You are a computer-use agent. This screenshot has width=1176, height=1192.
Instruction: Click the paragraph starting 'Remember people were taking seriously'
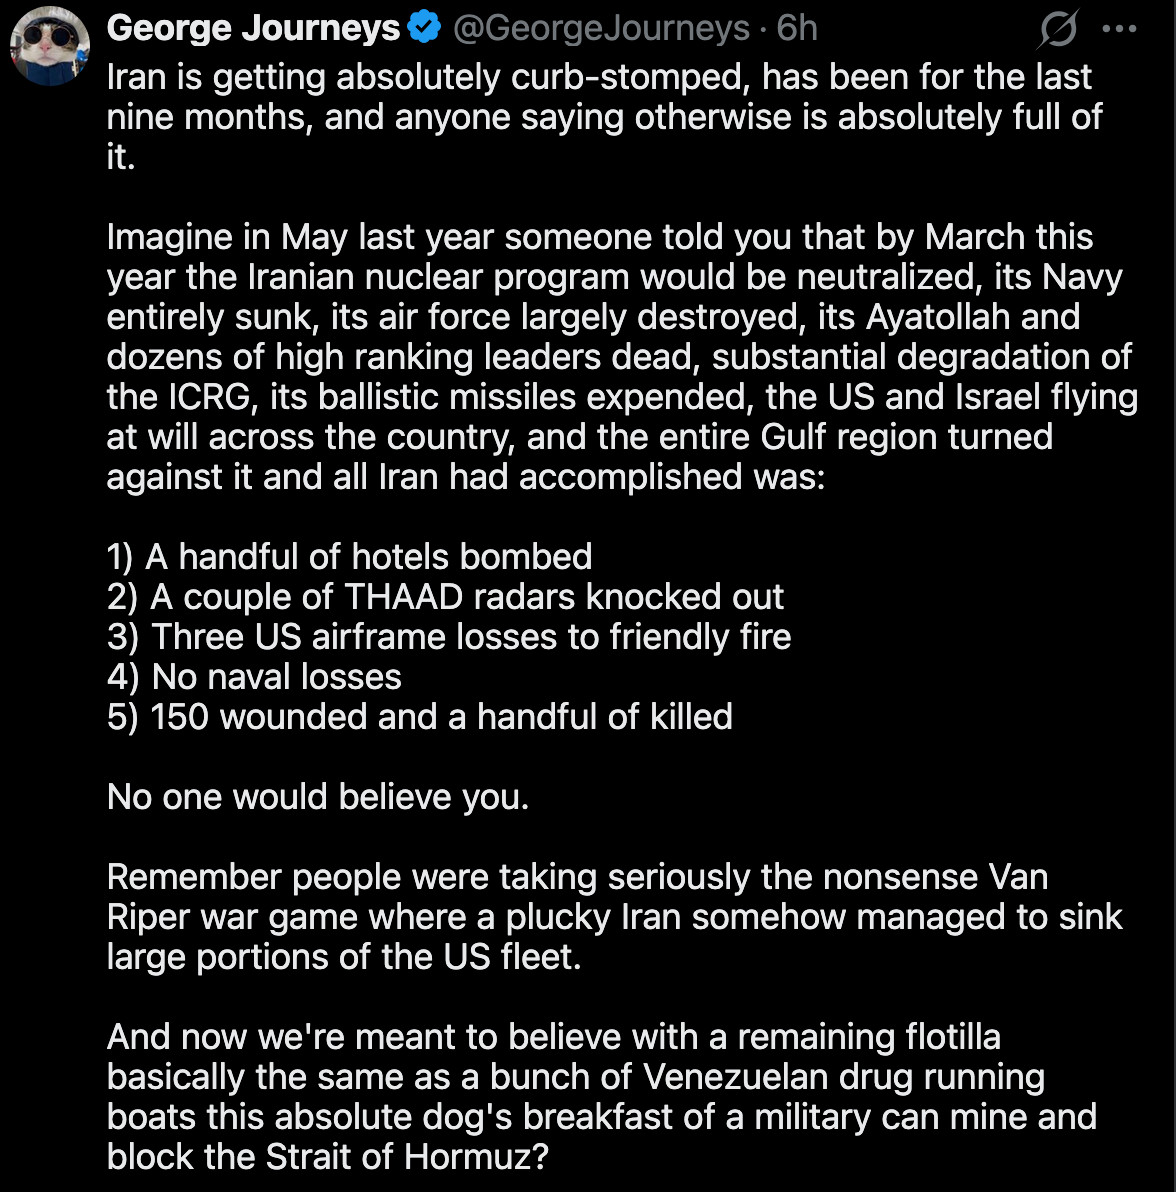coord(614,917)
